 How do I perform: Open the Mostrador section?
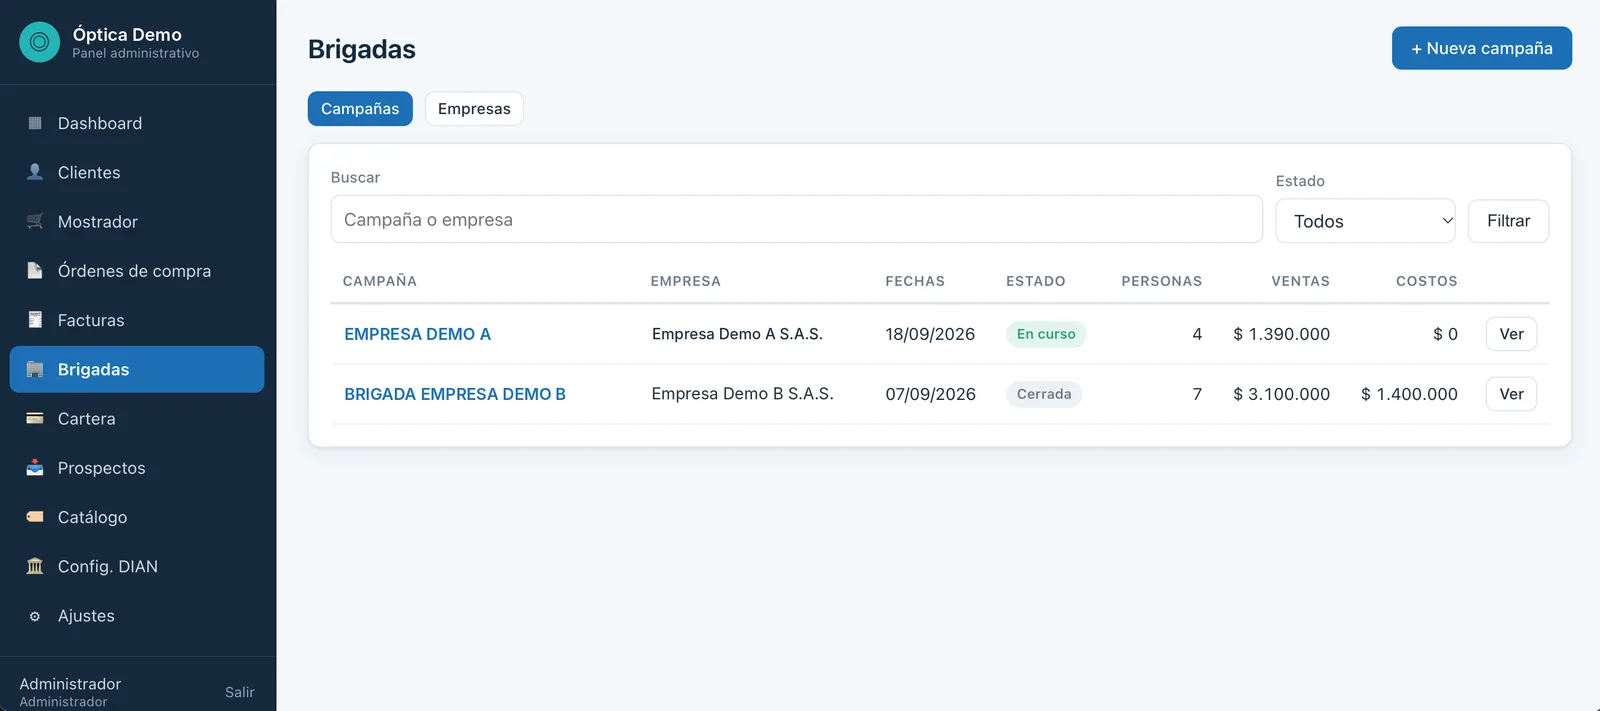(x=137, y=221)
